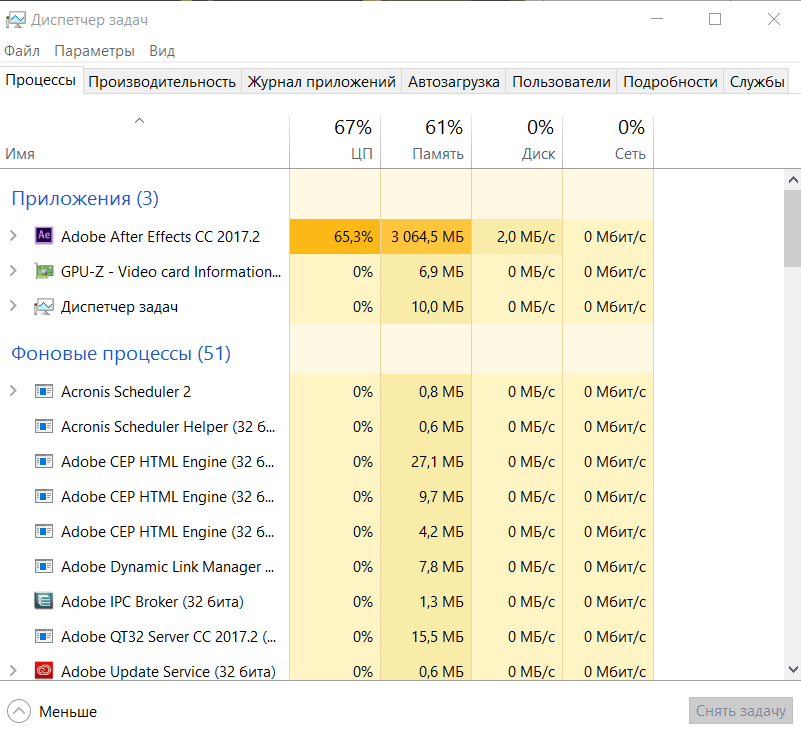This screenshot has height=732, width=801.
Task: Sort by the Сеть 0% column header
Action: (608, 141)
